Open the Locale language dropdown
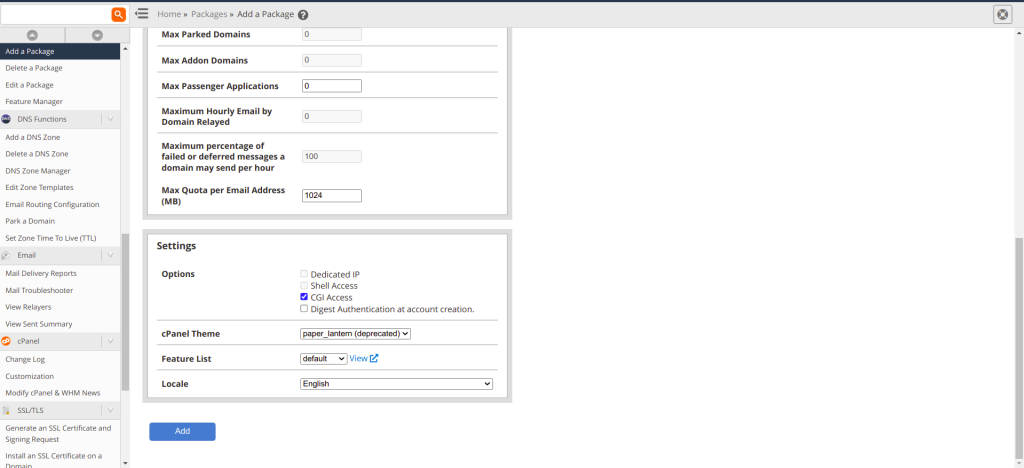Image resolution: width=1024 pixels, height=468 pixels. (x=396, y=383)
